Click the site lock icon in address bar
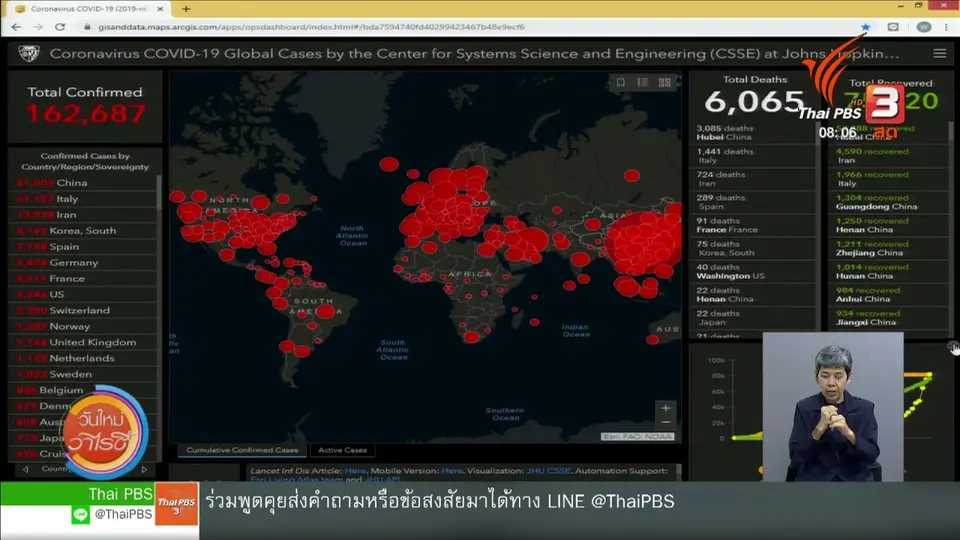Image resolution: width=960 pixels, height=540 pixels. (x=87, y=27)
